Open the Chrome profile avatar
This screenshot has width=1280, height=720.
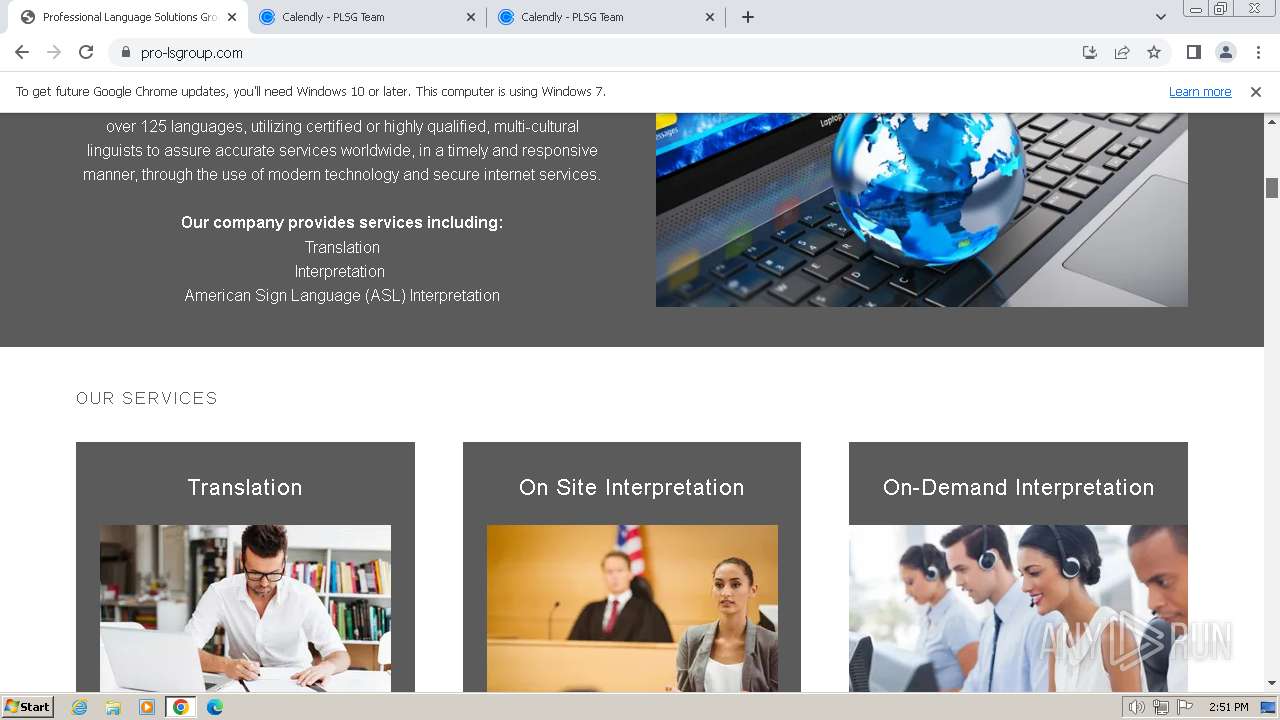1226,53
